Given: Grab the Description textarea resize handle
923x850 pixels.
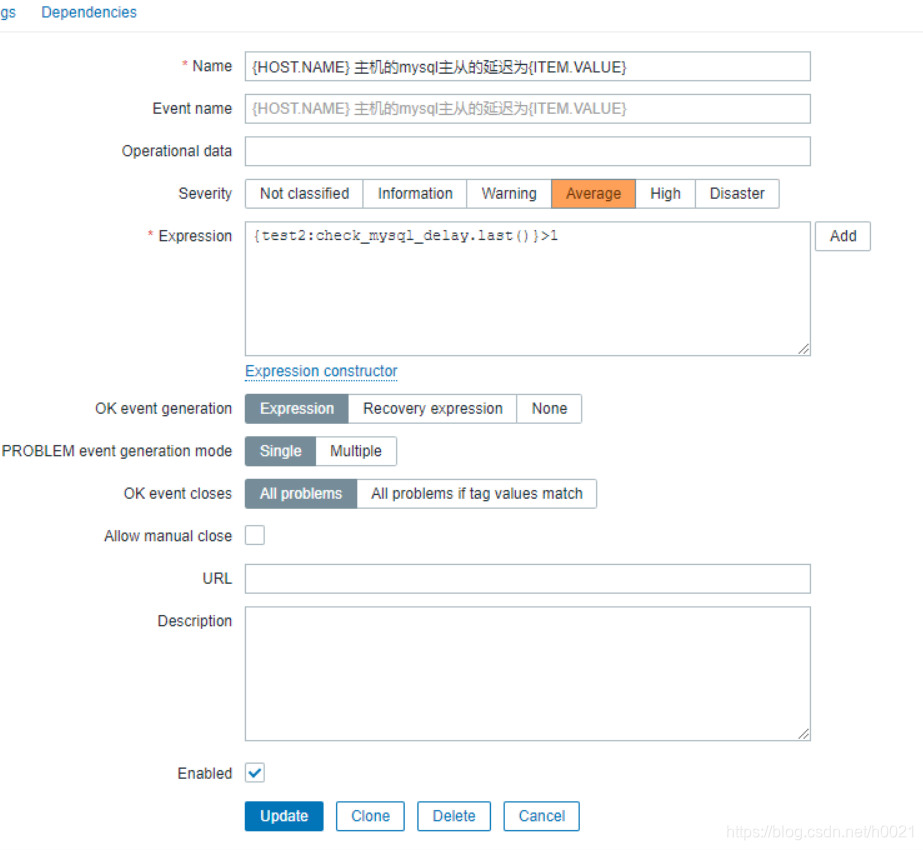Looking at the screenshot, I should (804, 734).
